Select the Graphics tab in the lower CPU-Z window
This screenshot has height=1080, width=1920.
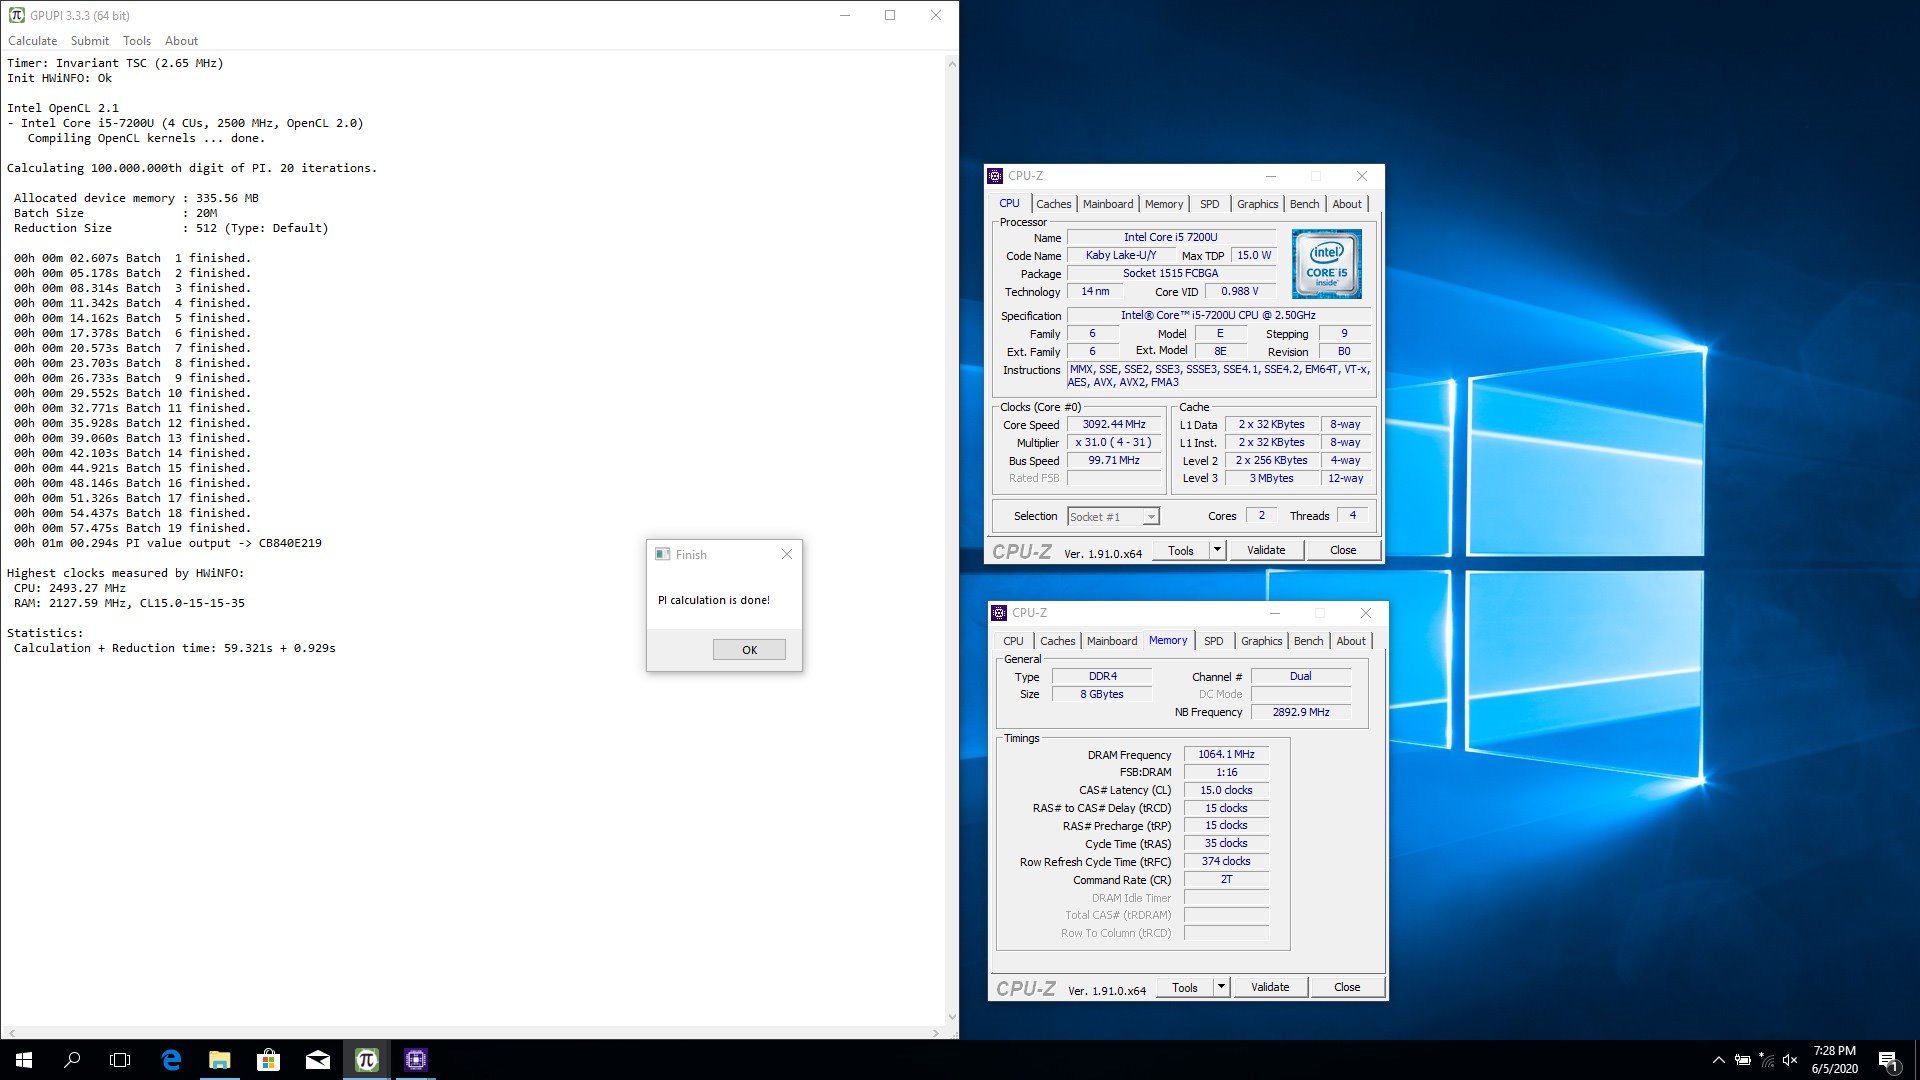click(x=1262, y=641)
